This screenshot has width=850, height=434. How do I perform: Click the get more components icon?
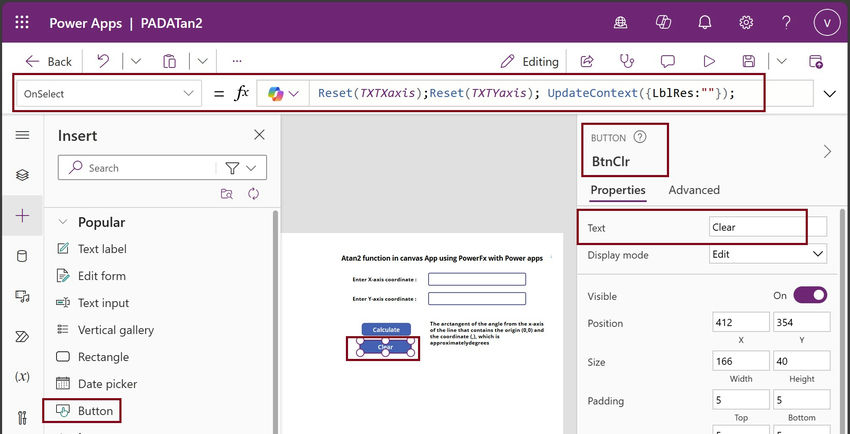point(227,194)
